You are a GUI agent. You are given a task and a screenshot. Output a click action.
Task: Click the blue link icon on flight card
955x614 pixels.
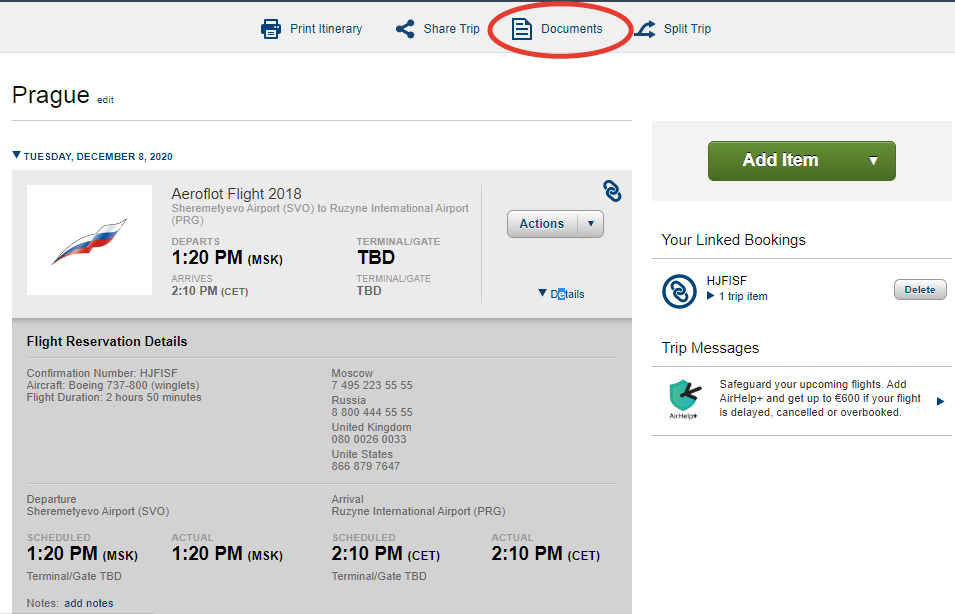[x=612, y=191]
